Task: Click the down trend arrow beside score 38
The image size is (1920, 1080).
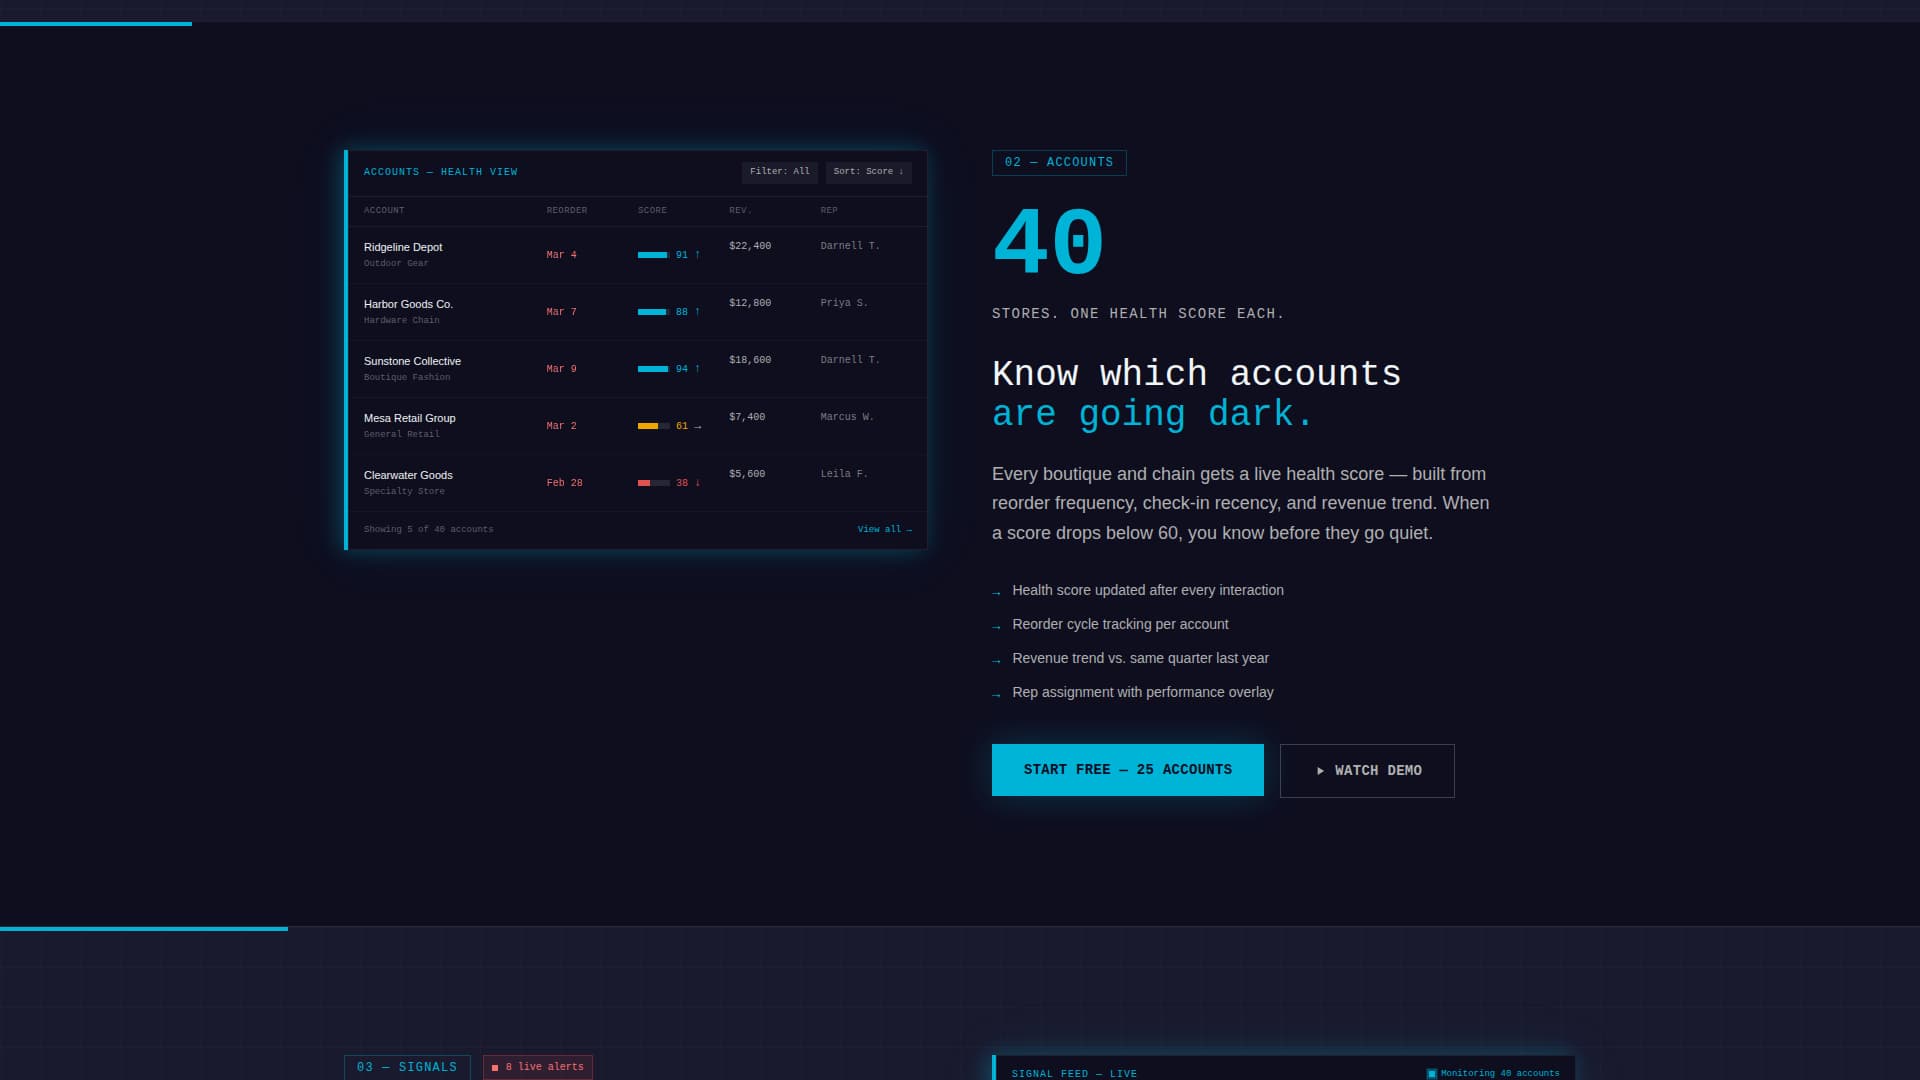Action: click(x=697, y=483)
